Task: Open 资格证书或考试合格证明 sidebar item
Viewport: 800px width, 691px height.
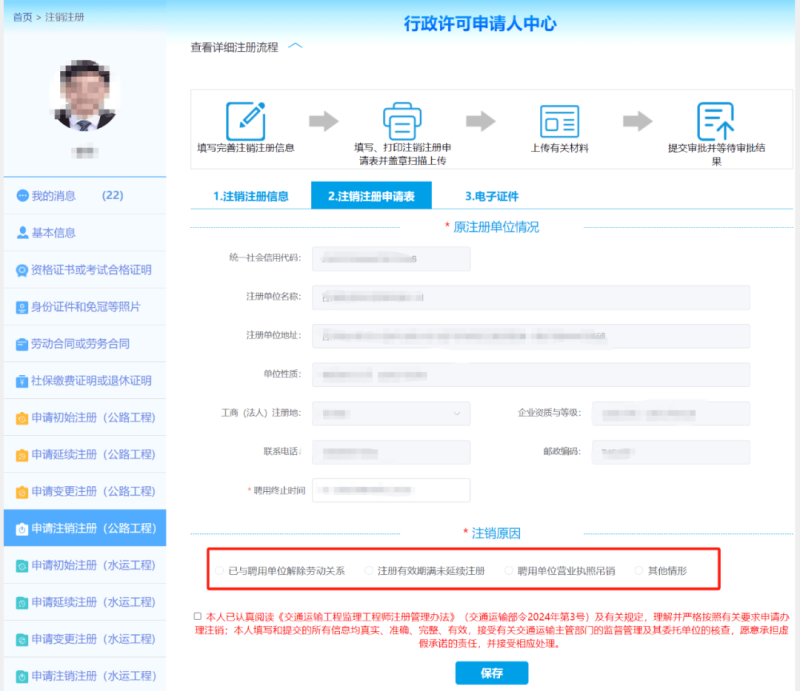Action: [91, 270]
